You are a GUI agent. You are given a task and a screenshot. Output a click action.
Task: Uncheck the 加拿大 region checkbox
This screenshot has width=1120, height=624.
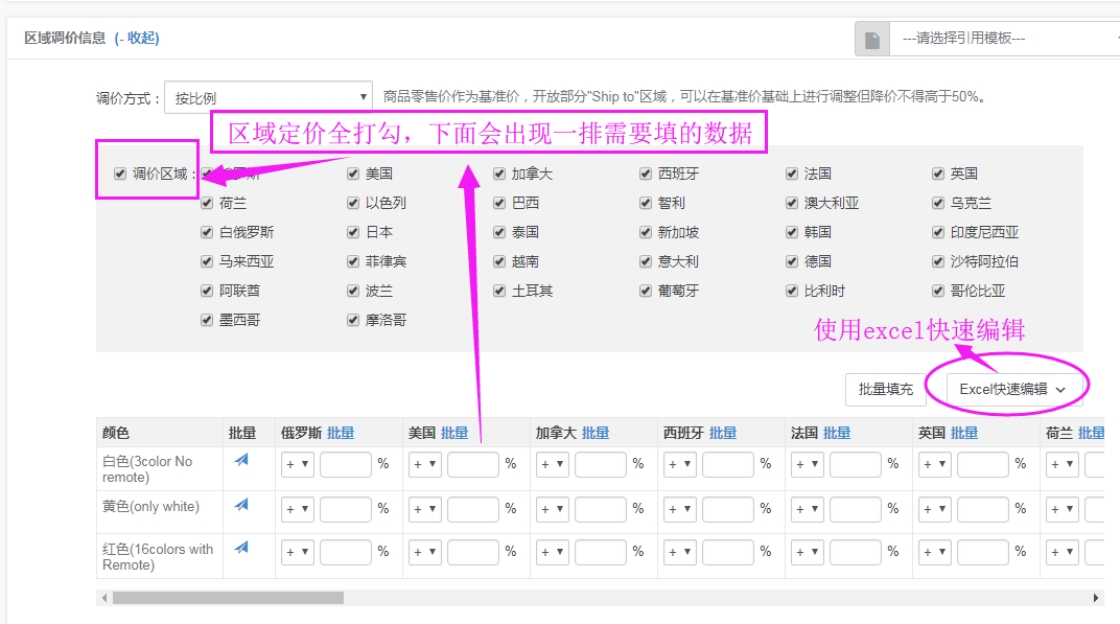pos(499,173)
